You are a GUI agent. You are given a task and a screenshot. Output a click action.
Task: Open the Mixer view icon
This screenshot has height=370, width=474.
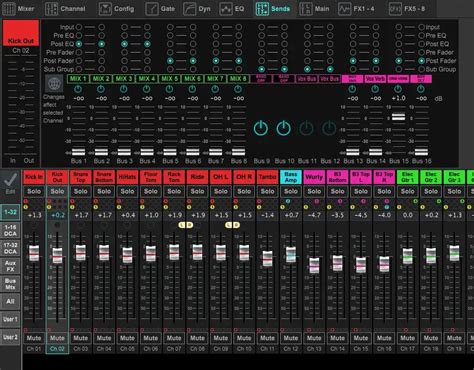(9, 9)
